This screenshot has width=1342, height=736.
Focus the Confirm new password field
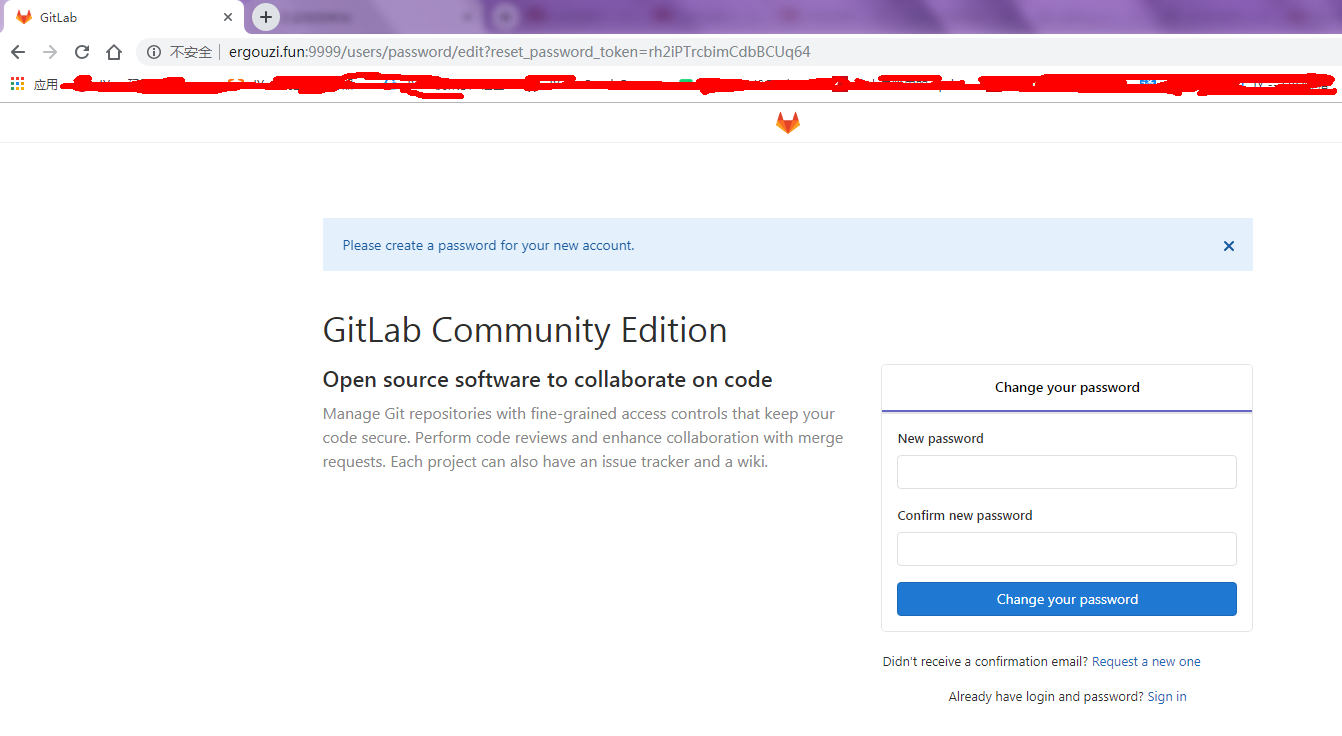coord(1067,549)
